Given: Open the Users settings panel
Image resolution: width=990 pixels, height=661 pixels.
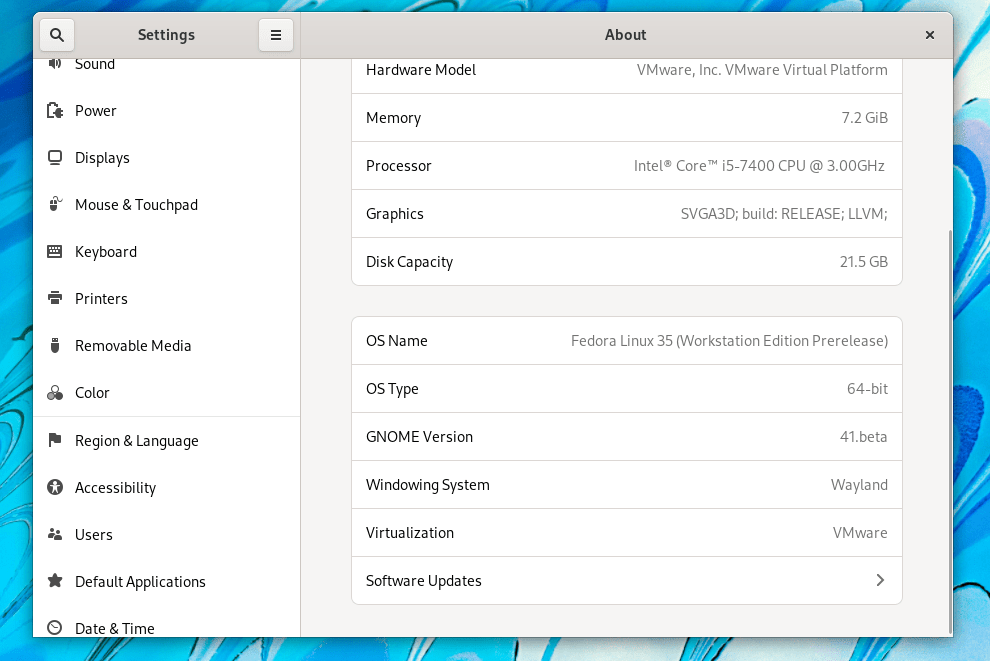Looking at the screenshot, I should click(94, 535).
